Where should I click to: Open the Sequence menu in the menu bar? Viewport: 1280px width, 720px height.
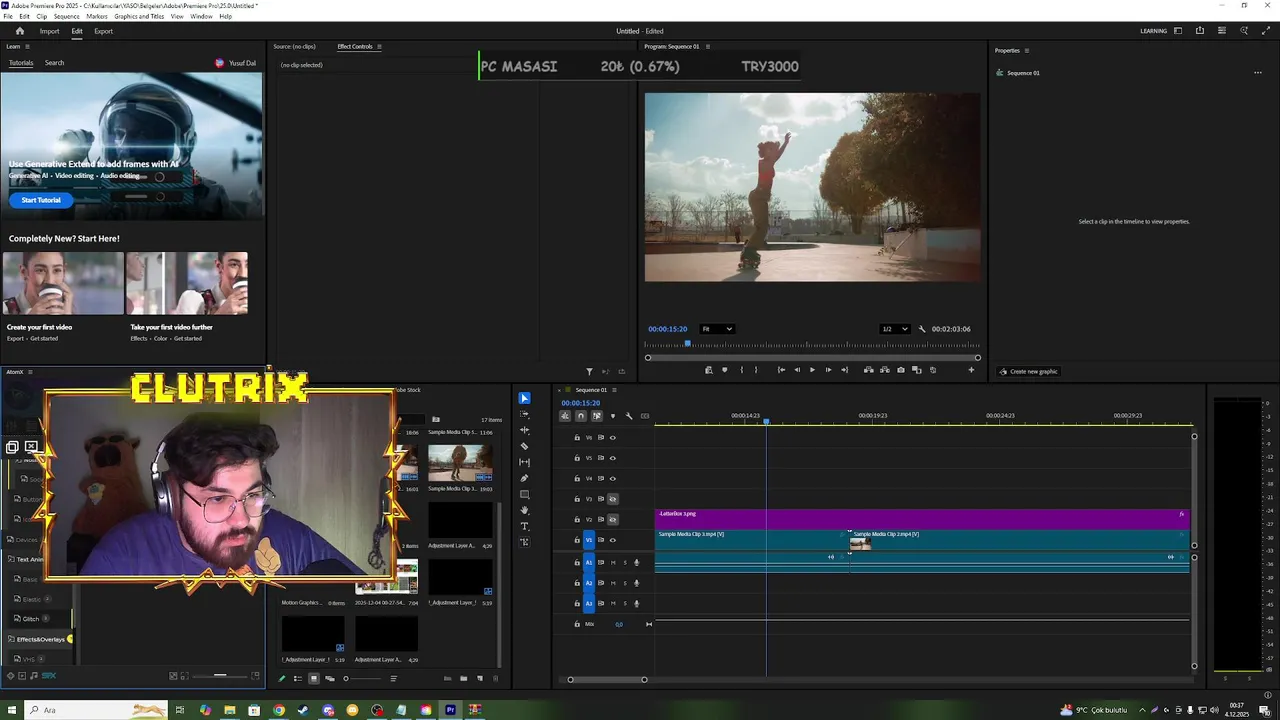tap(67, 16)
